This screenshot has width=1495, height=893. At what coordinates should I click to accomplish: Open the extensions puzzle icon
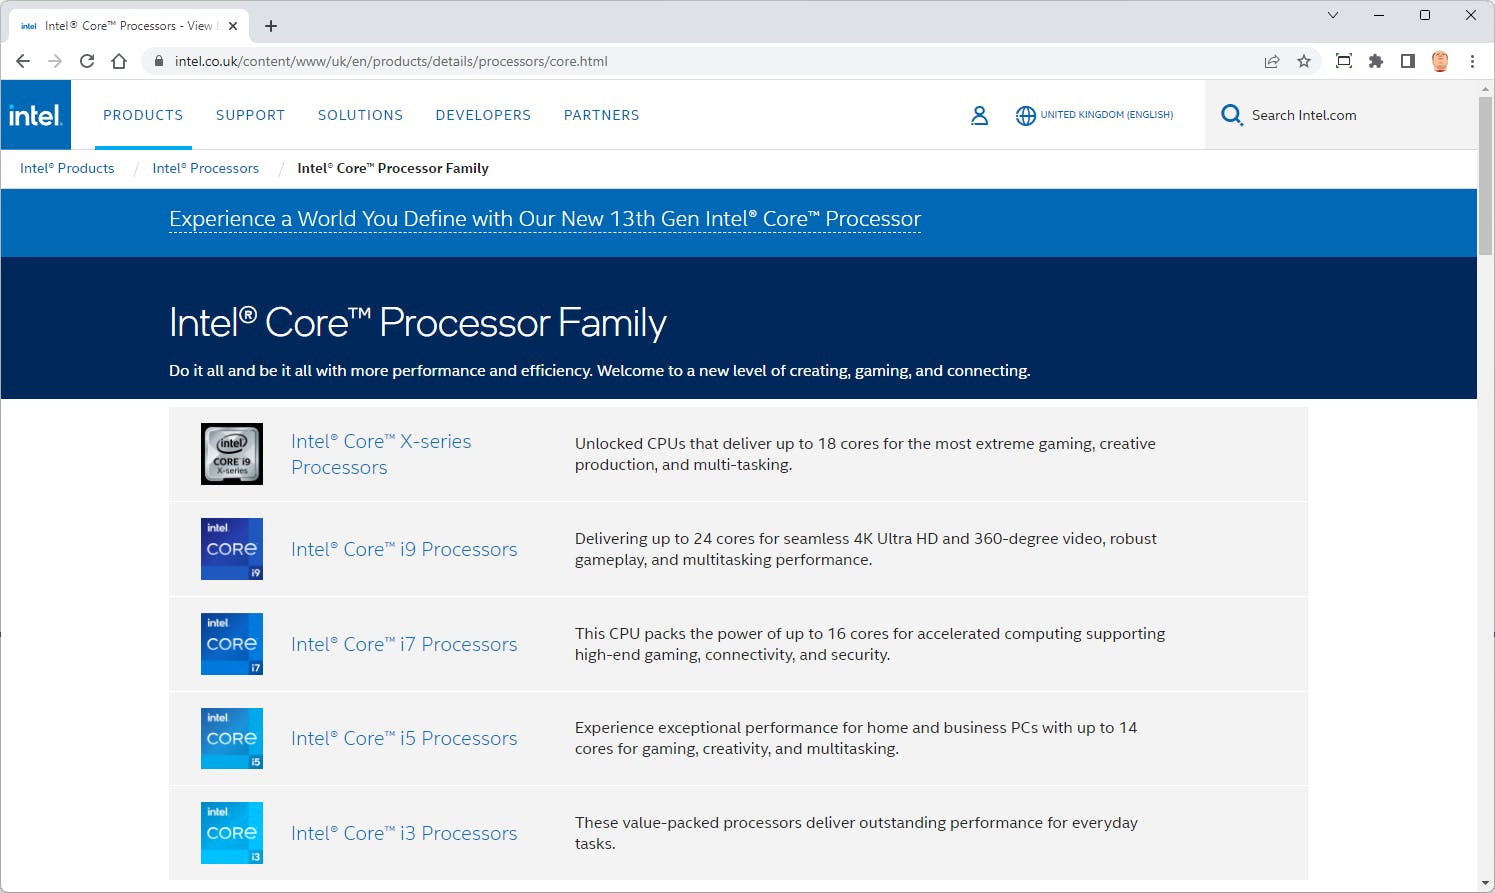pyautogui.click(x=1376, y=61)
